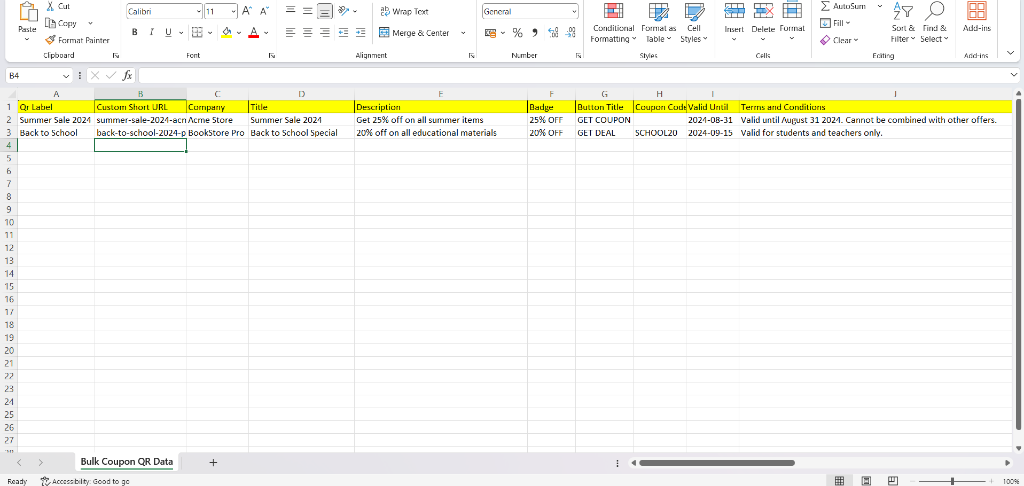This screenshot has width=1024, height=486.
Task: Select the Bulk Coupon QR Data sheet tab
Action: pos(127,462)
